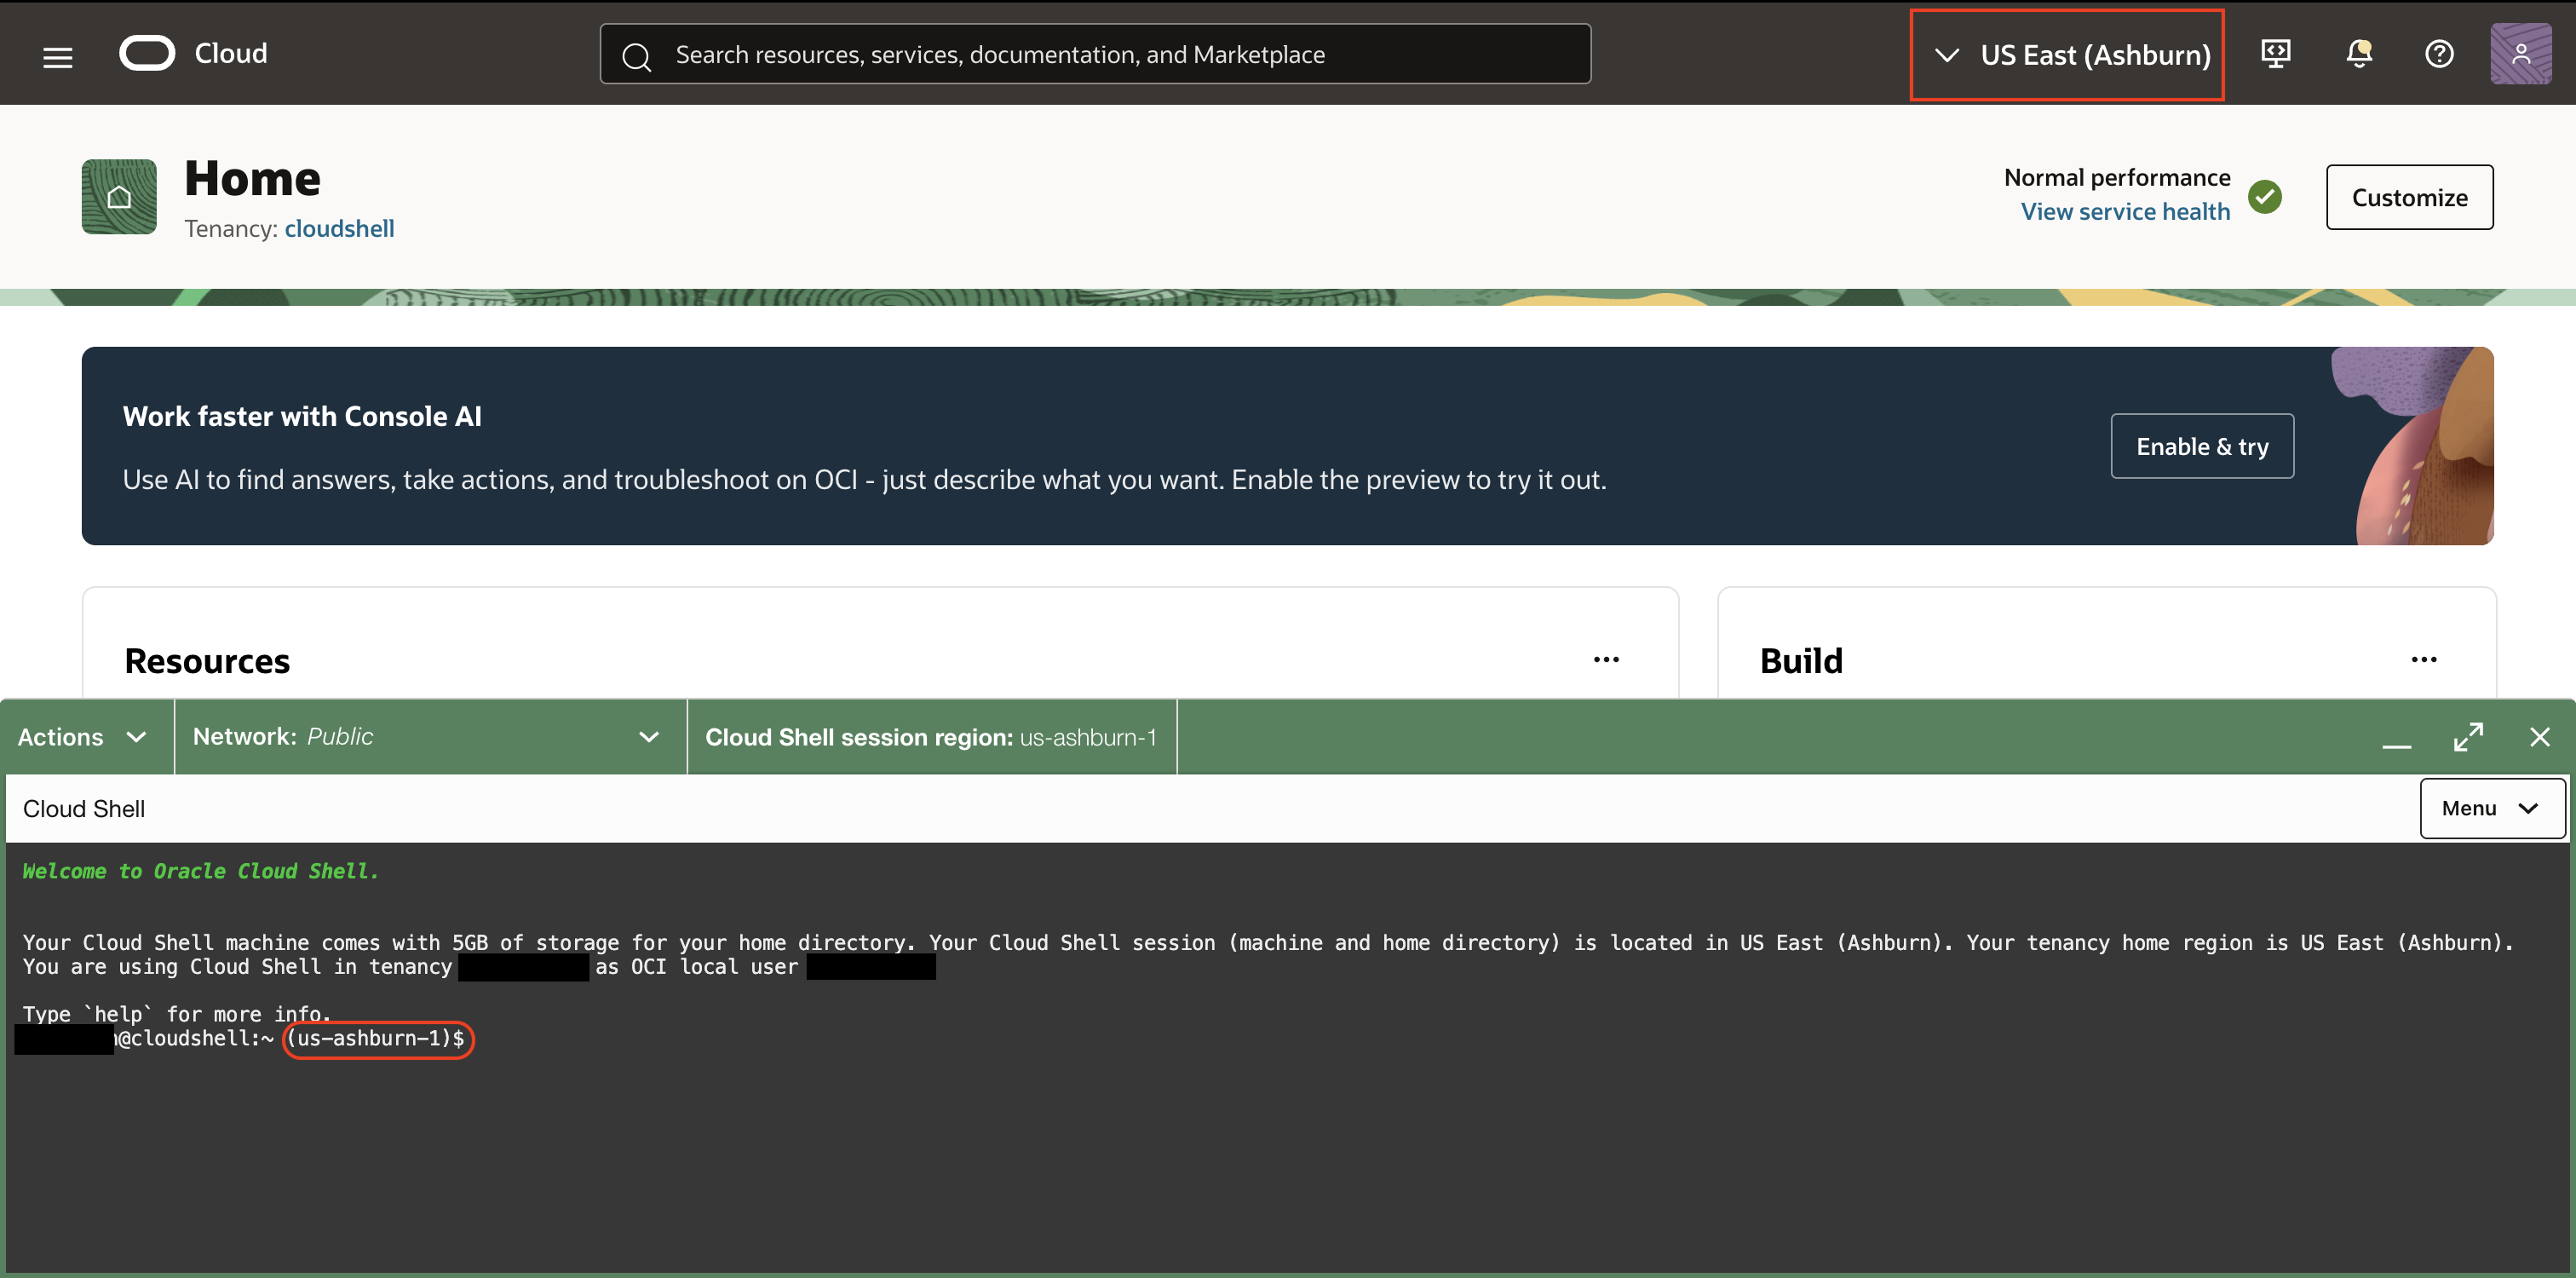Focus the search resources input field

pyautogui.click(x=1095, y=54)
